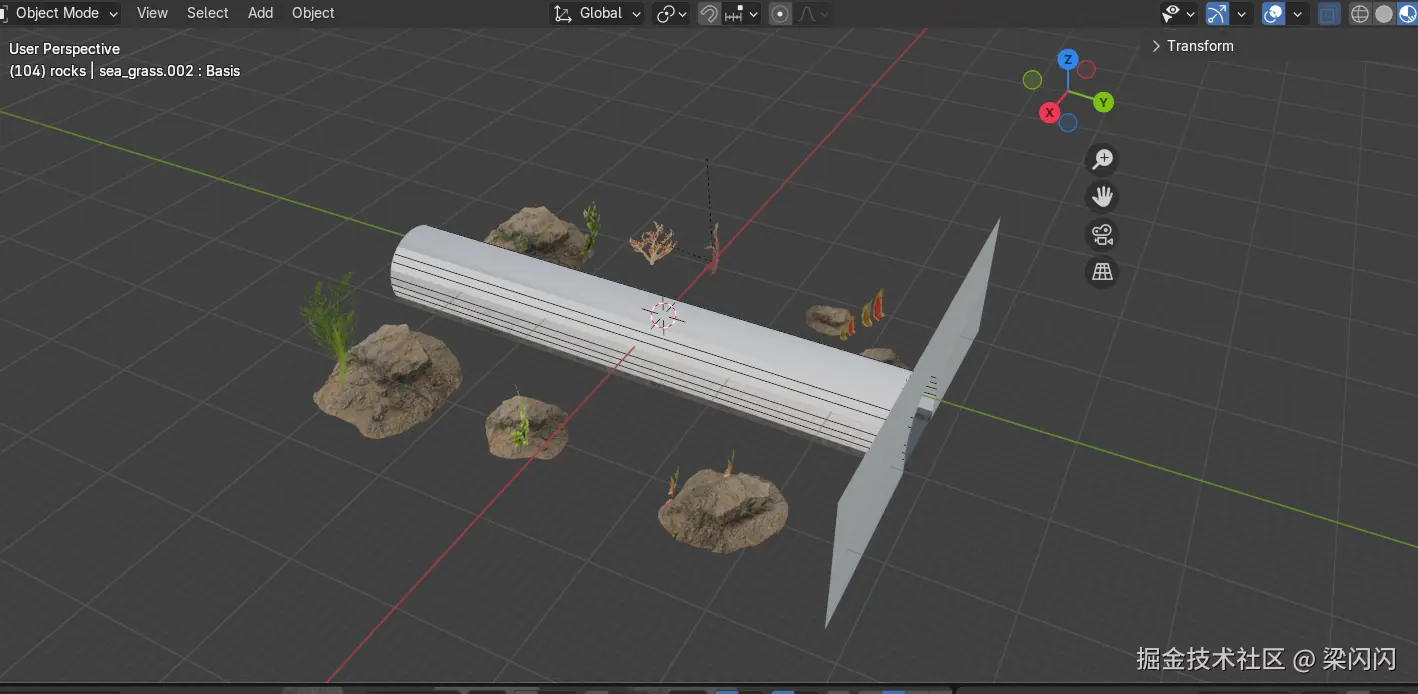Open the Object menu
Image resolution: width=1418 pixels, height=694 pixels.
click(x=313, y=13)
